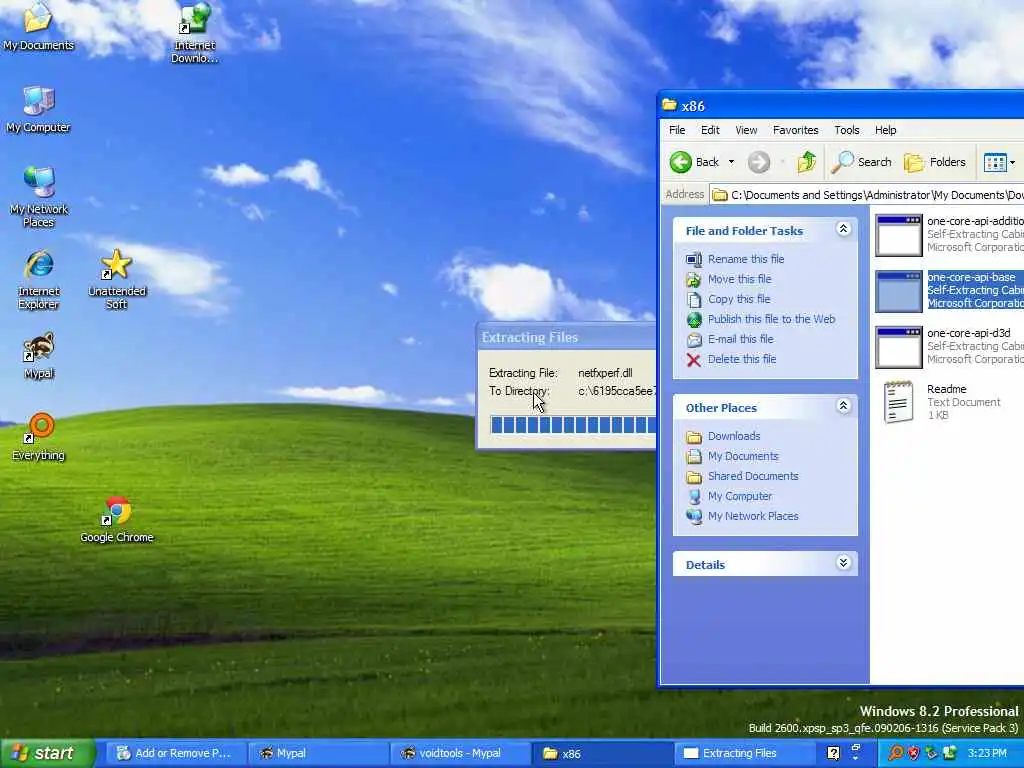The width and height of the screenshot is (1024, 768).
Task: Go to My Computer in Other Places
Action: [740, 496]
